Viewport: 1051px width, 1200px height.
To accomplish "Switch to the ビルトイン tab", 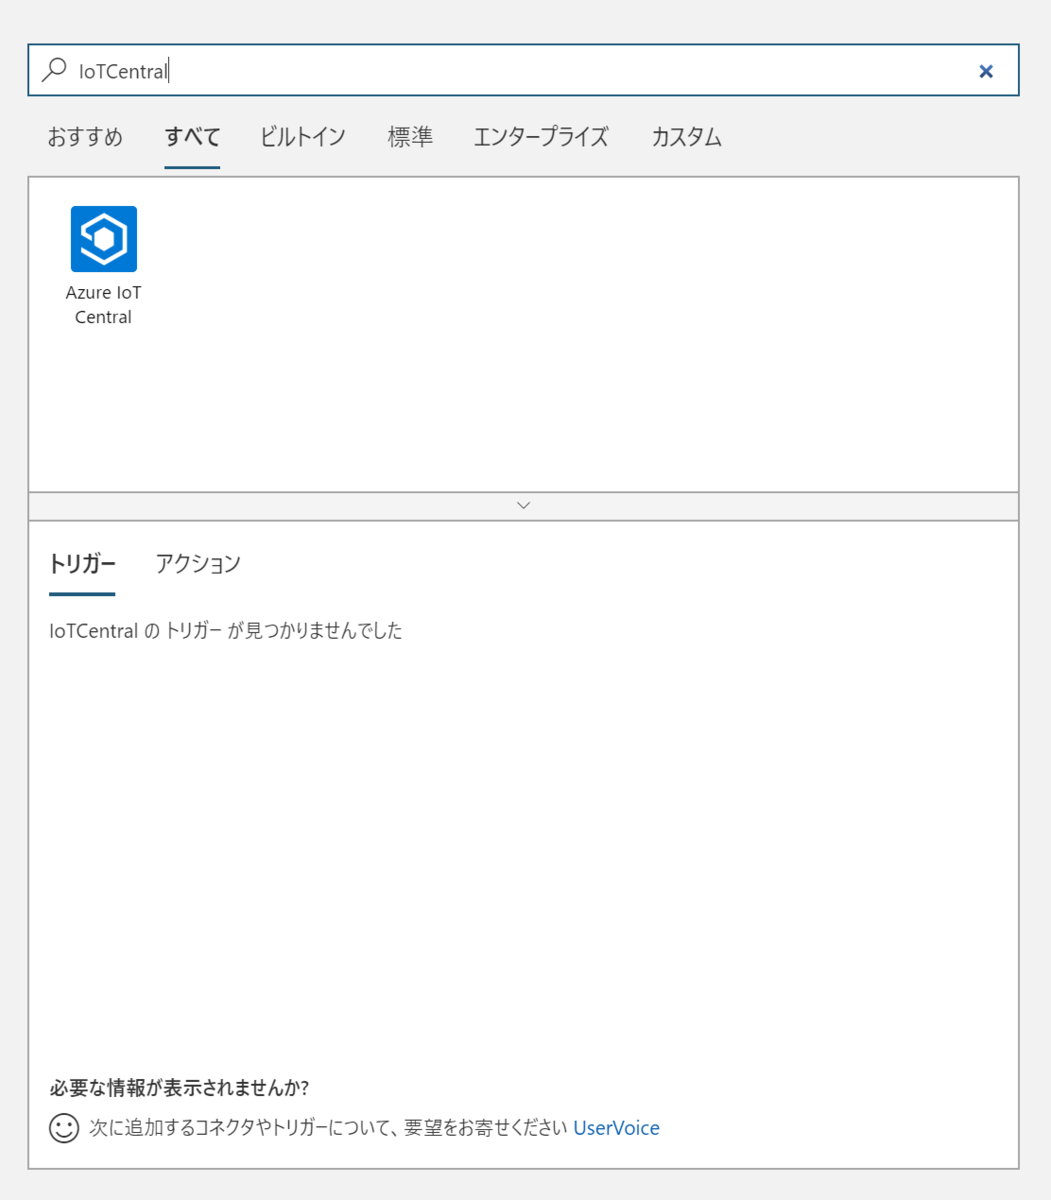I will 303,137.
